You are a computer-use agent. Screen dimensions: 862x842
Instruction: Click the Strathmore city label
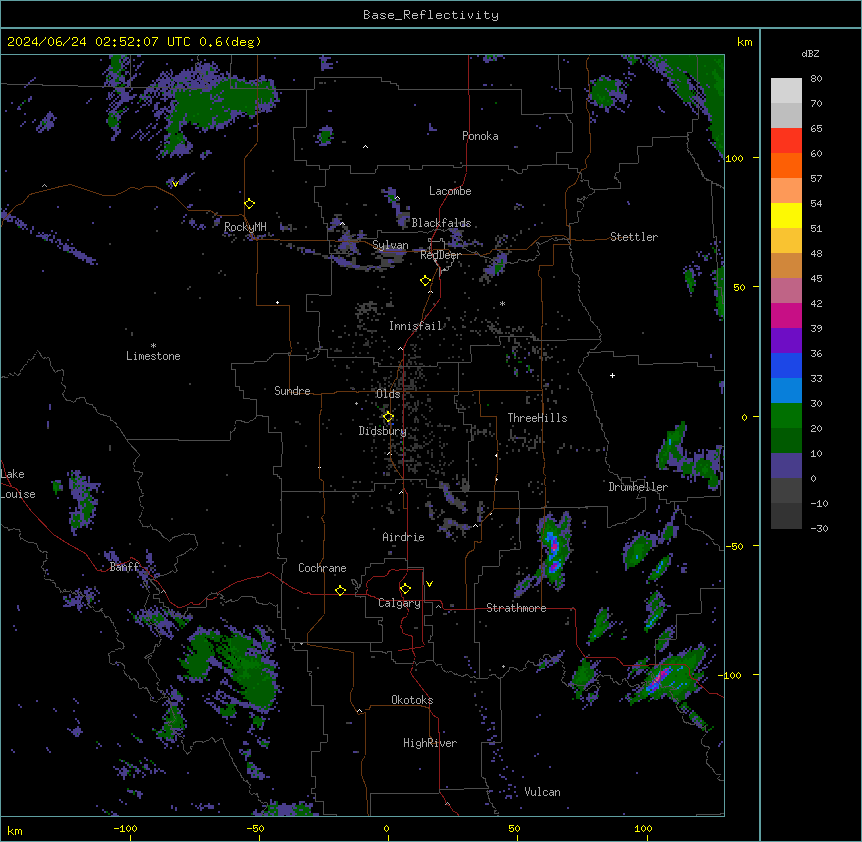coord(516,608)
